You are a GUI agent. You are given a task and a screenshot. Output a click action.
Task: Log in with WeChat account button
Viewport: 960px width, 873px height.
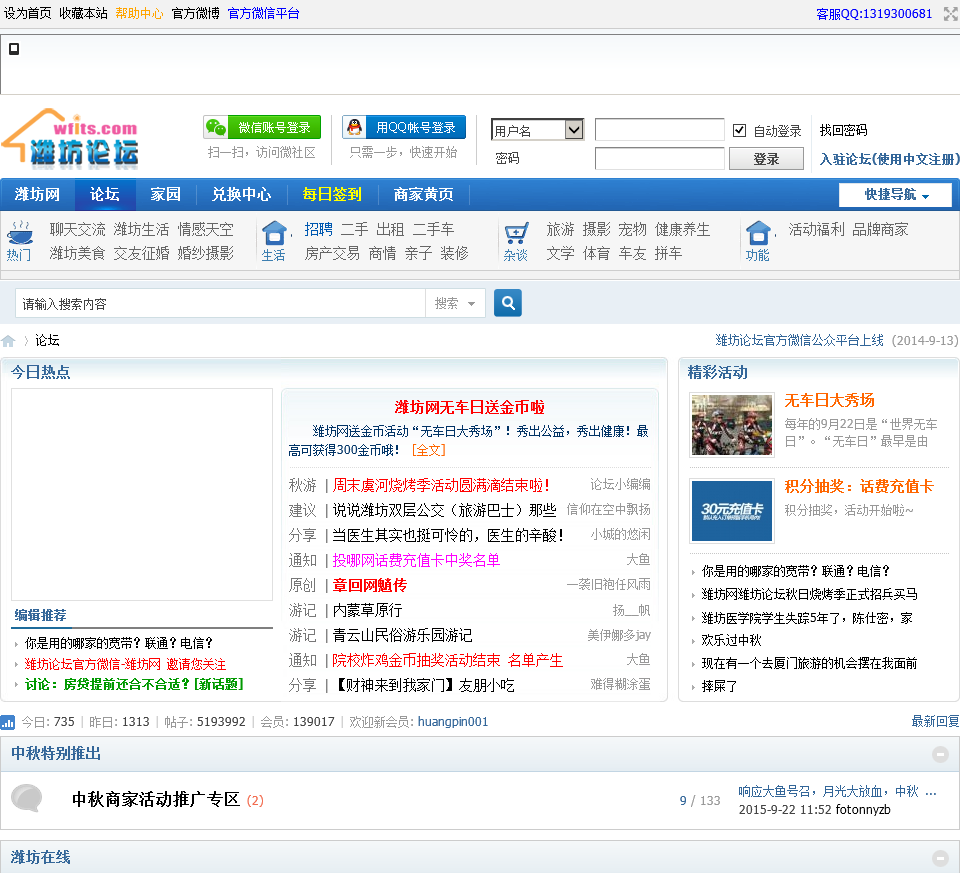262,128
